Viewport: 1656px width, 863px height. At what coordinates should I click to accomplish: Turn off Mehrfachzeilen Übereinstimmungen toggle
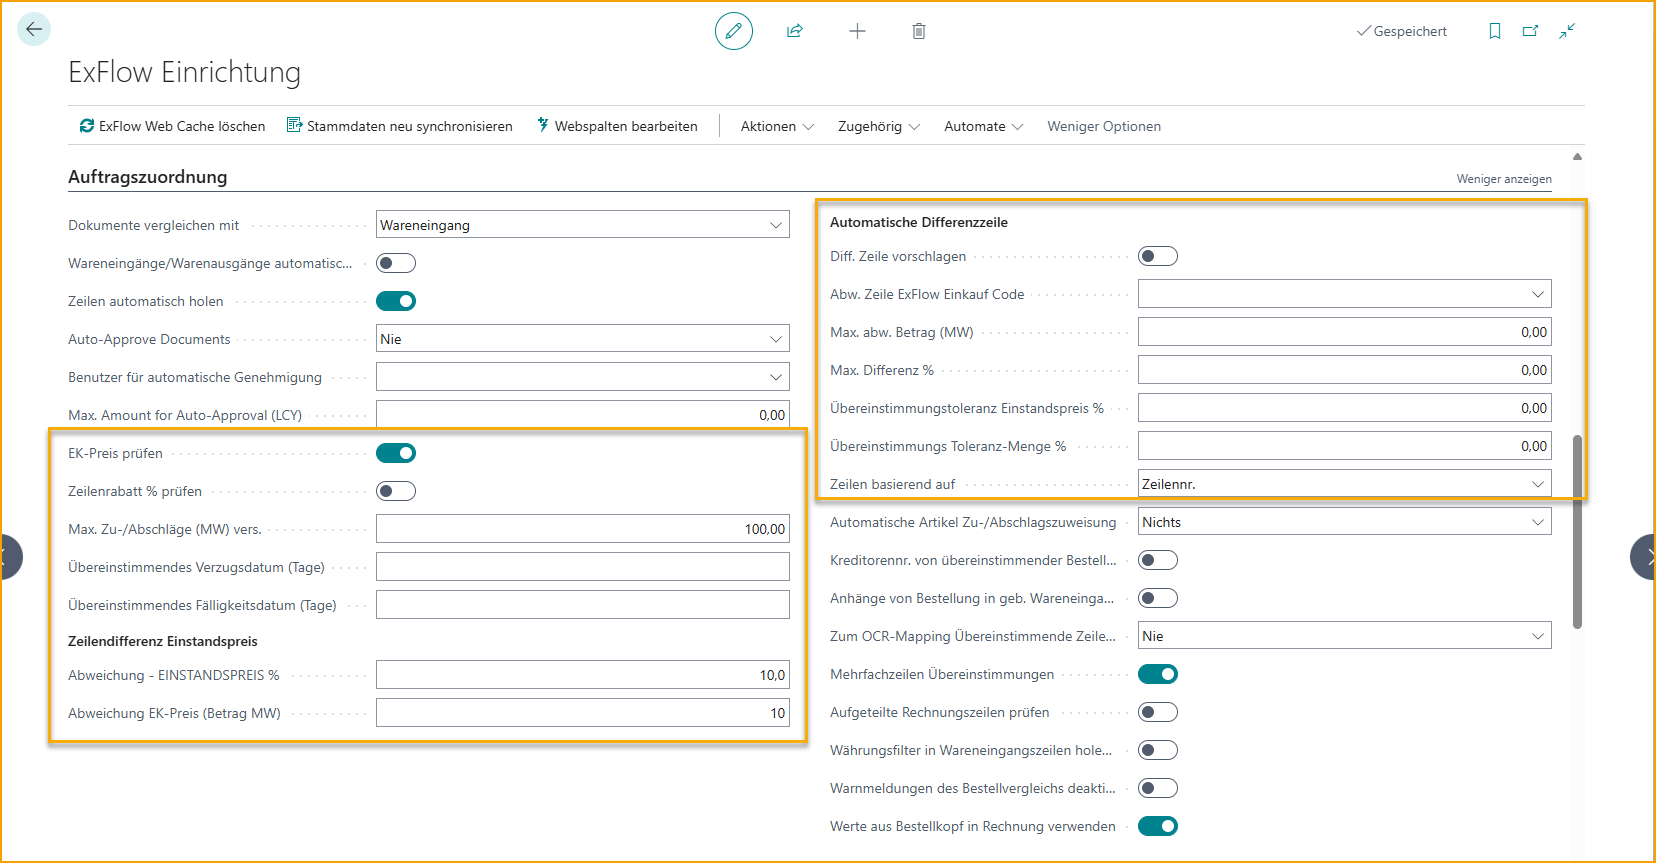(x=1158, y=674)
